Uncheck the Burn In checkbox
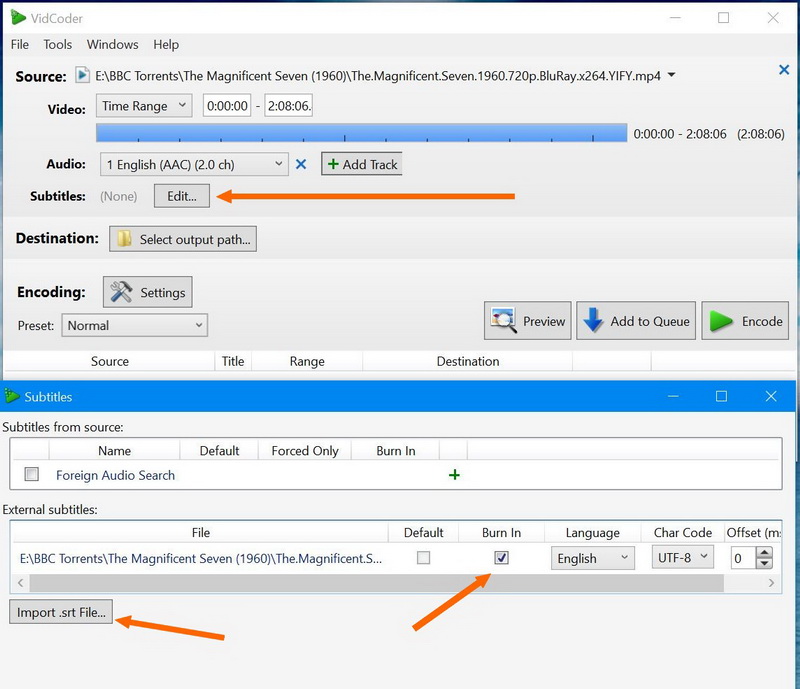This screenshot has height=689, width=800. click(502, 558)
